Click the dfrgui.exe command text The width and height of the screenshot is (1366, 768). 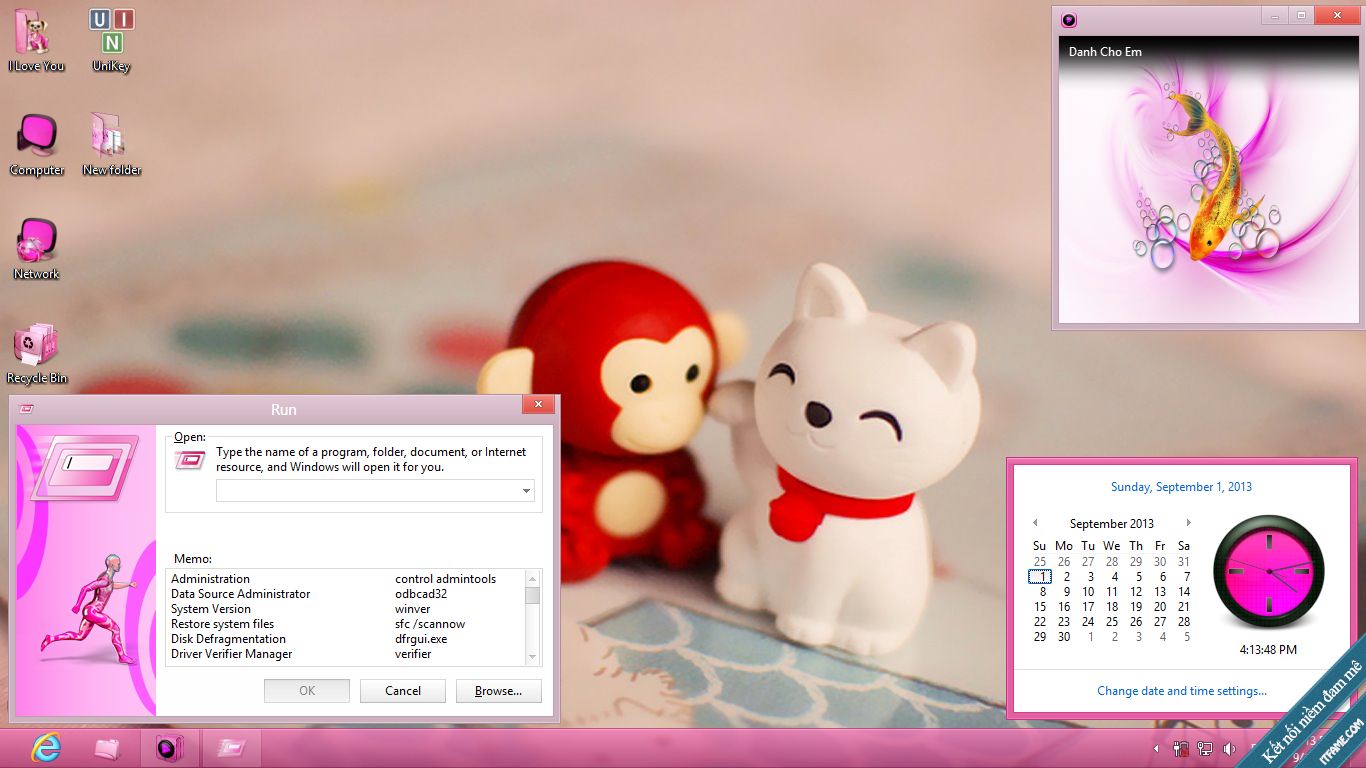pos(421,639)
